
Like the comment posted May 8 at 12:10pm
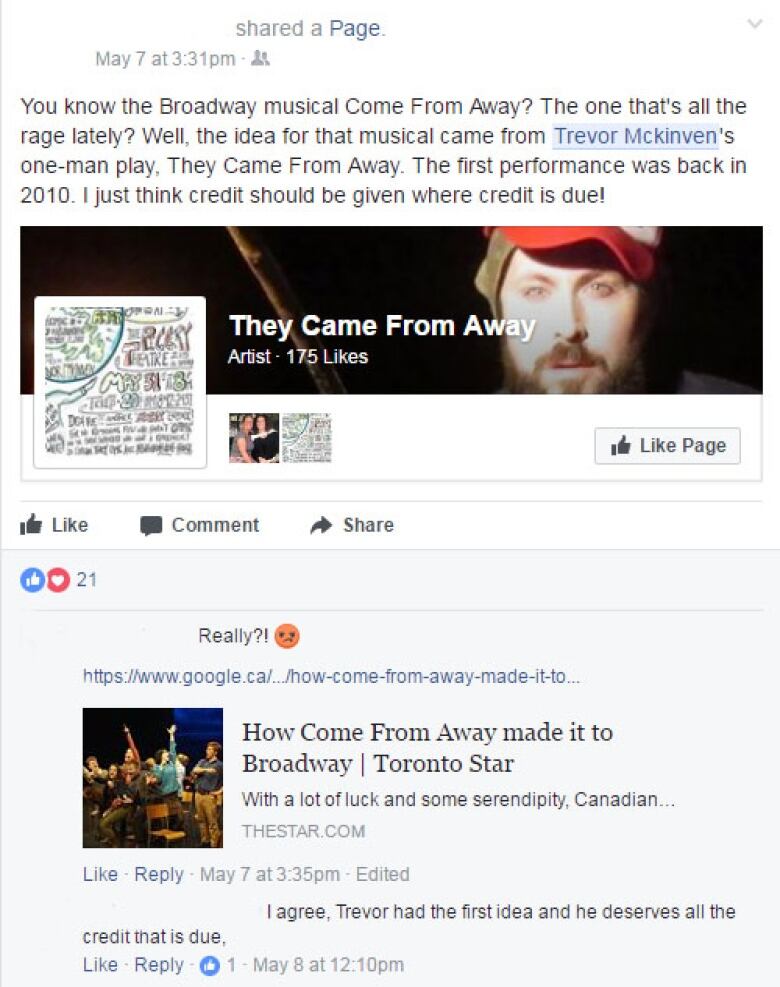coord(100,965)
